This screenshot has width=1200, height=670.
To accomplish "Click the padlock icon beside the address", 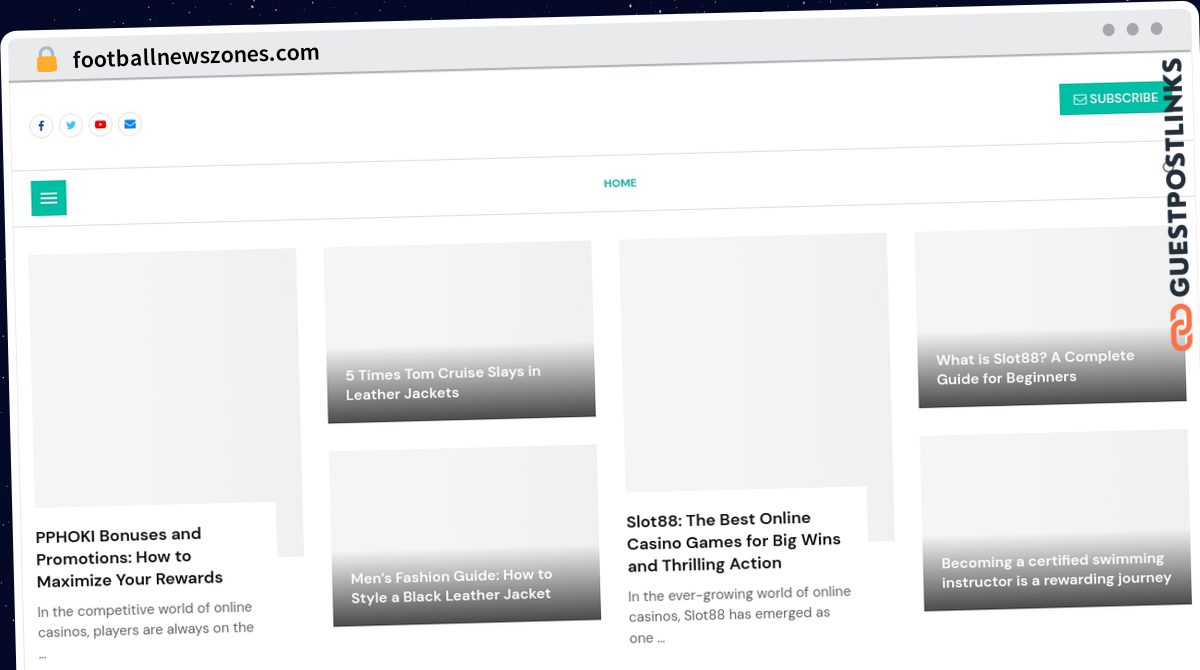I will point(47,59).
